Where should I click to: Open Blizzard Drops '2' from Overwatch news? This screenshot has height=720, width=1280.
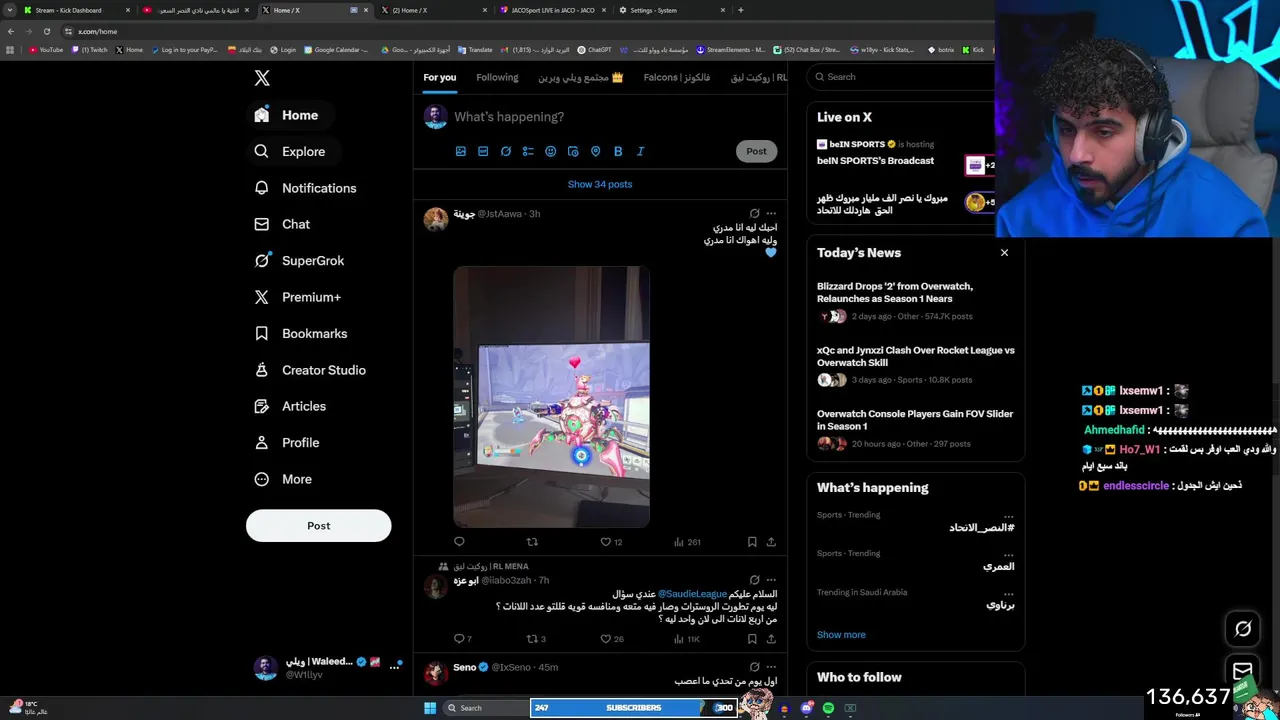point(916,301)
